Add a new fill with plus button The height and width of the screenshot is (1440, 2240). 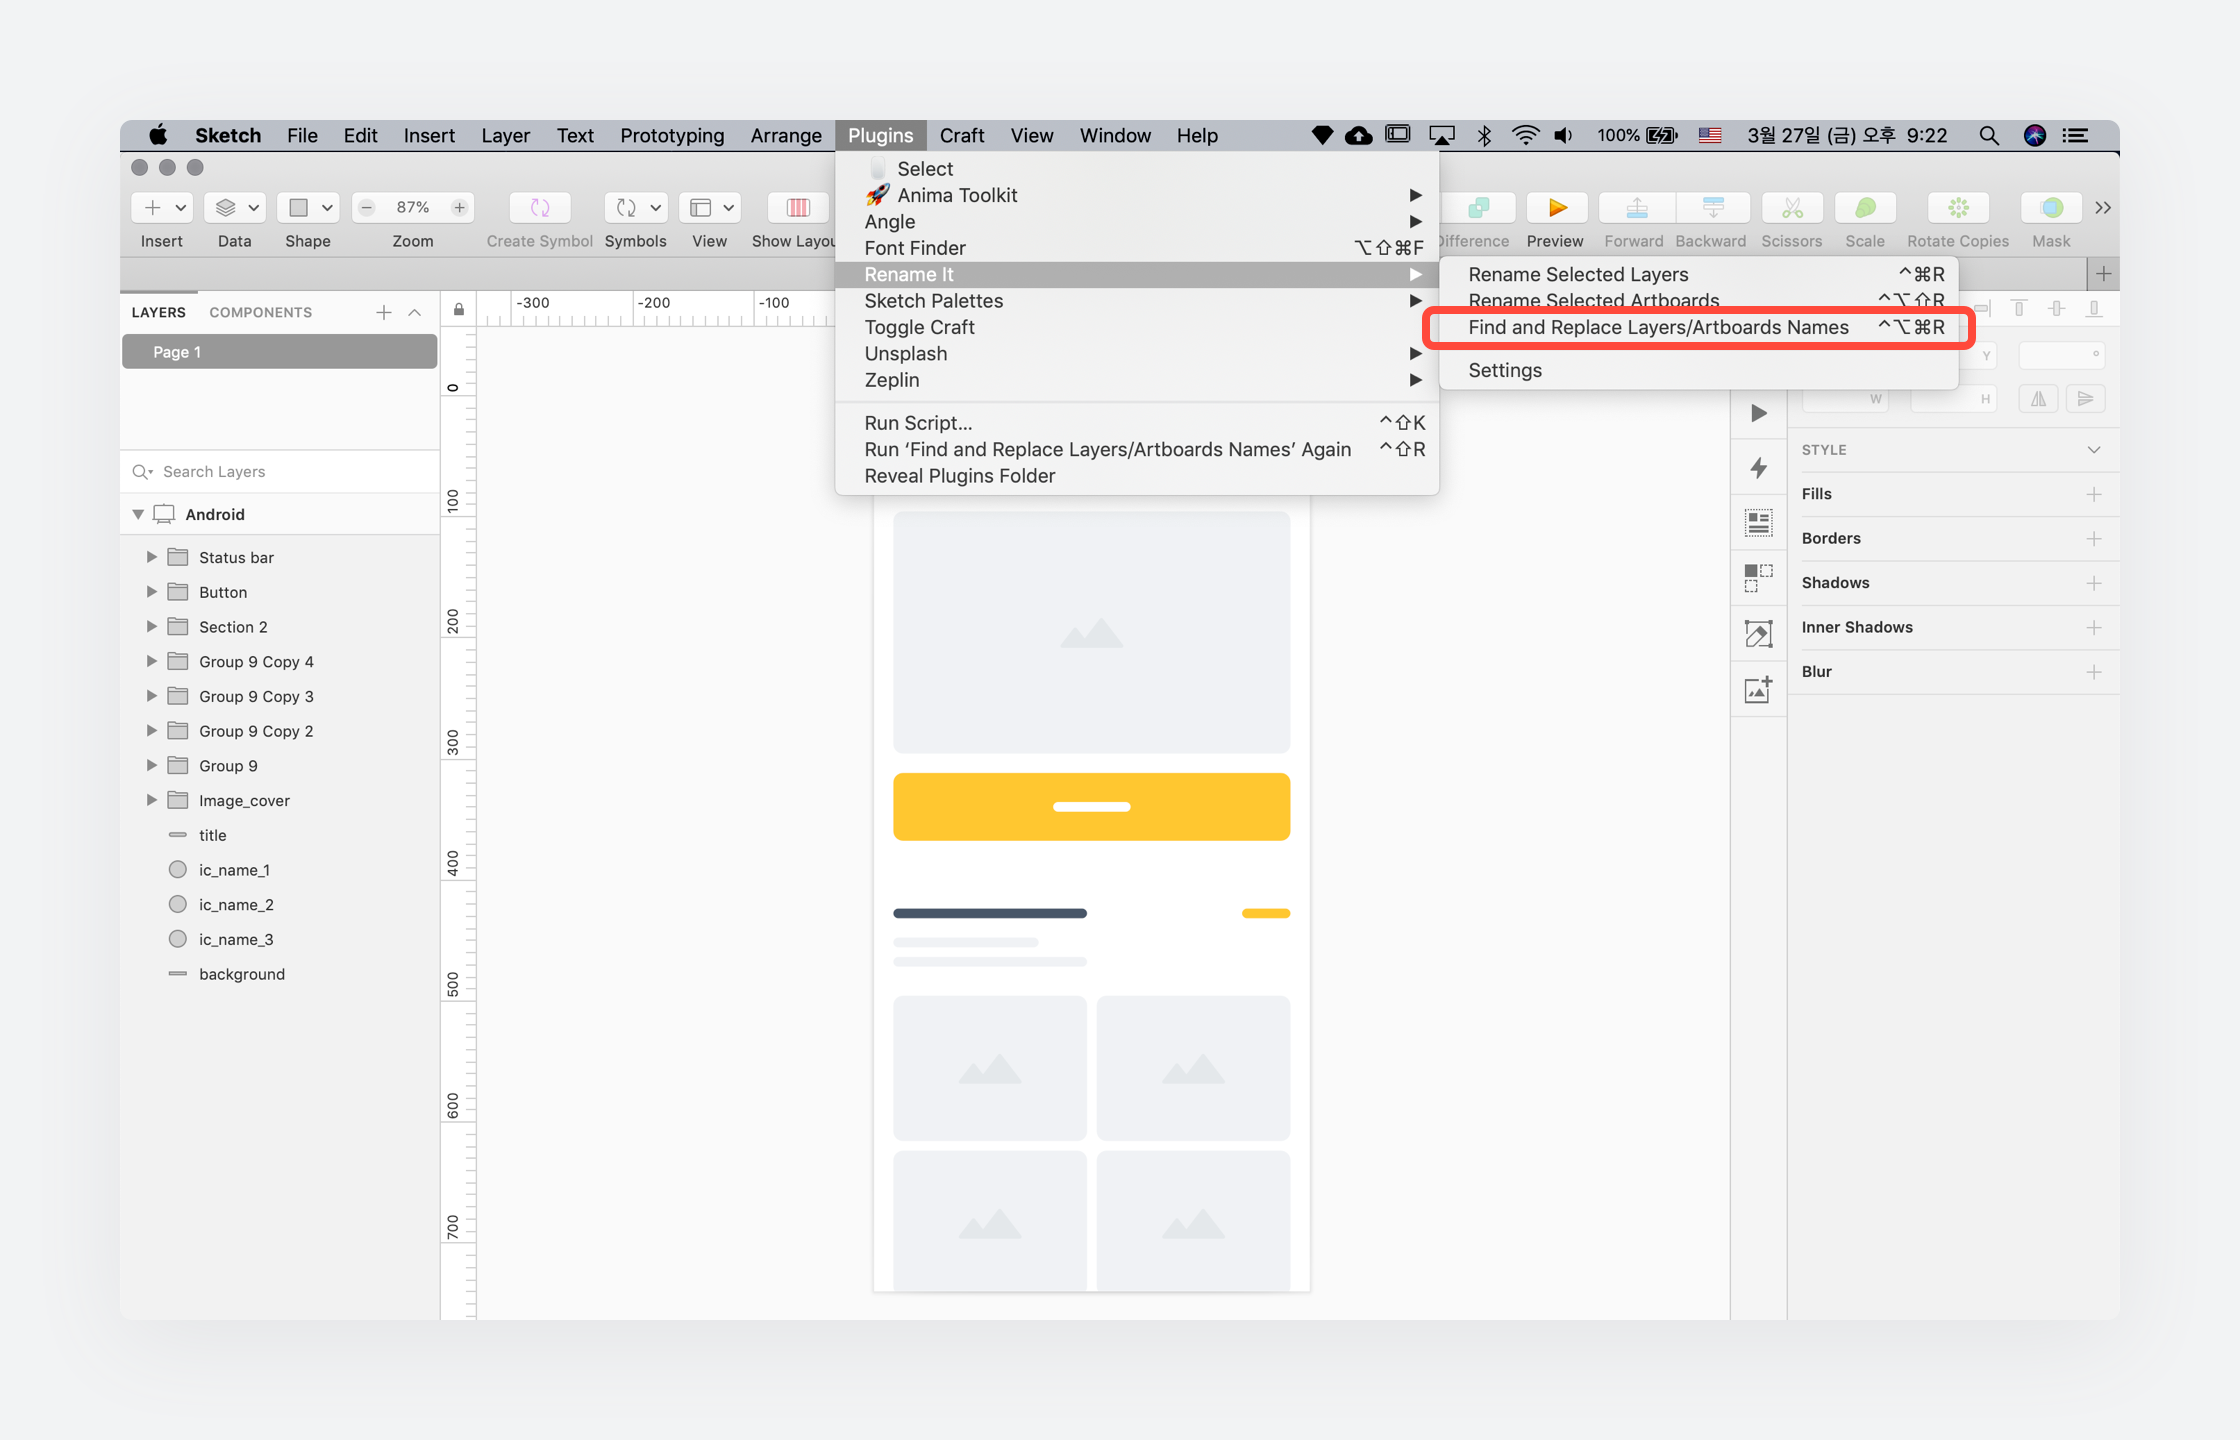2094,494
